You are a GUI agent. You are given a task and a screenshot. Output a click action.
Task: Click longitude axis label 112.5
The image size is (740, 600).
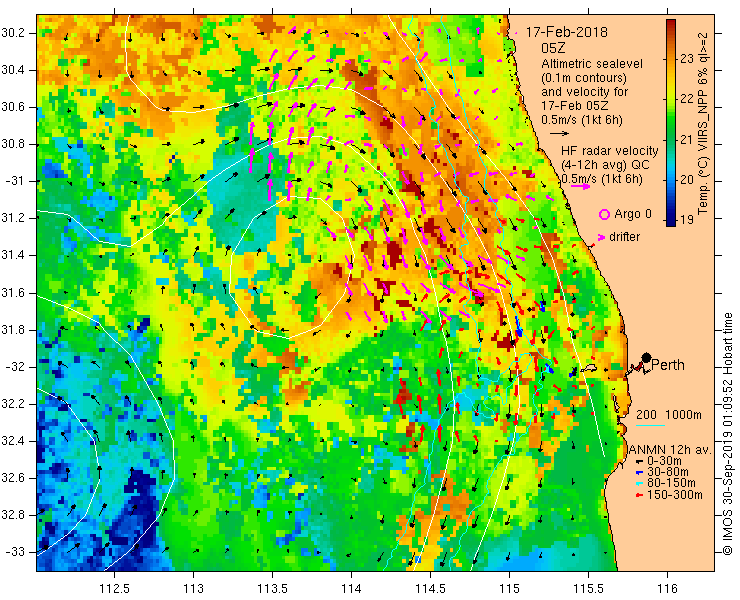(x=115, y=589)
